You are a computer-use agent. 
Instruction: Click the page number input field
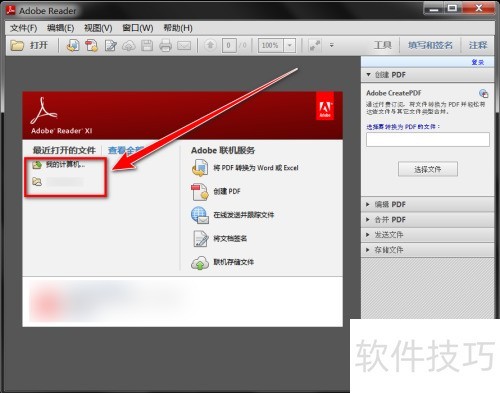point(229,45)
